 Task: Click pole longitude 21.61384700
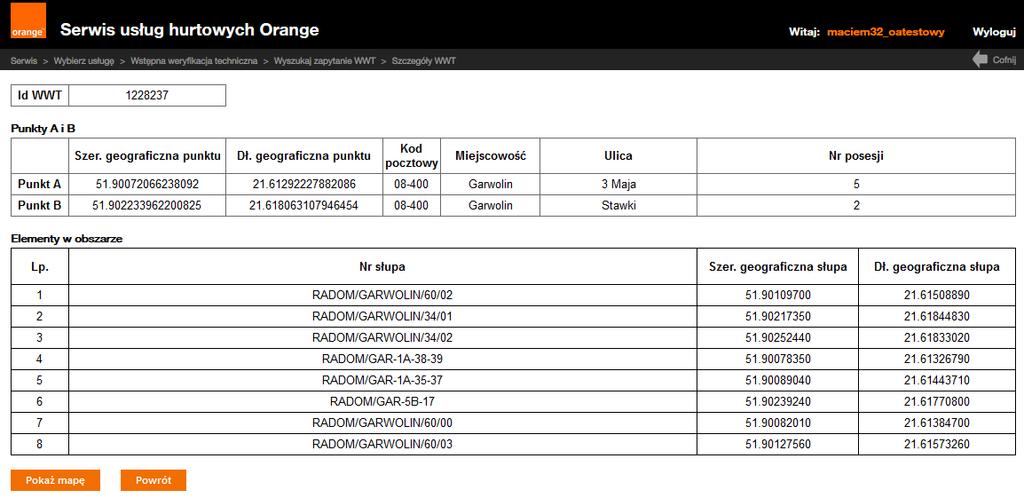tap(937, 423)
